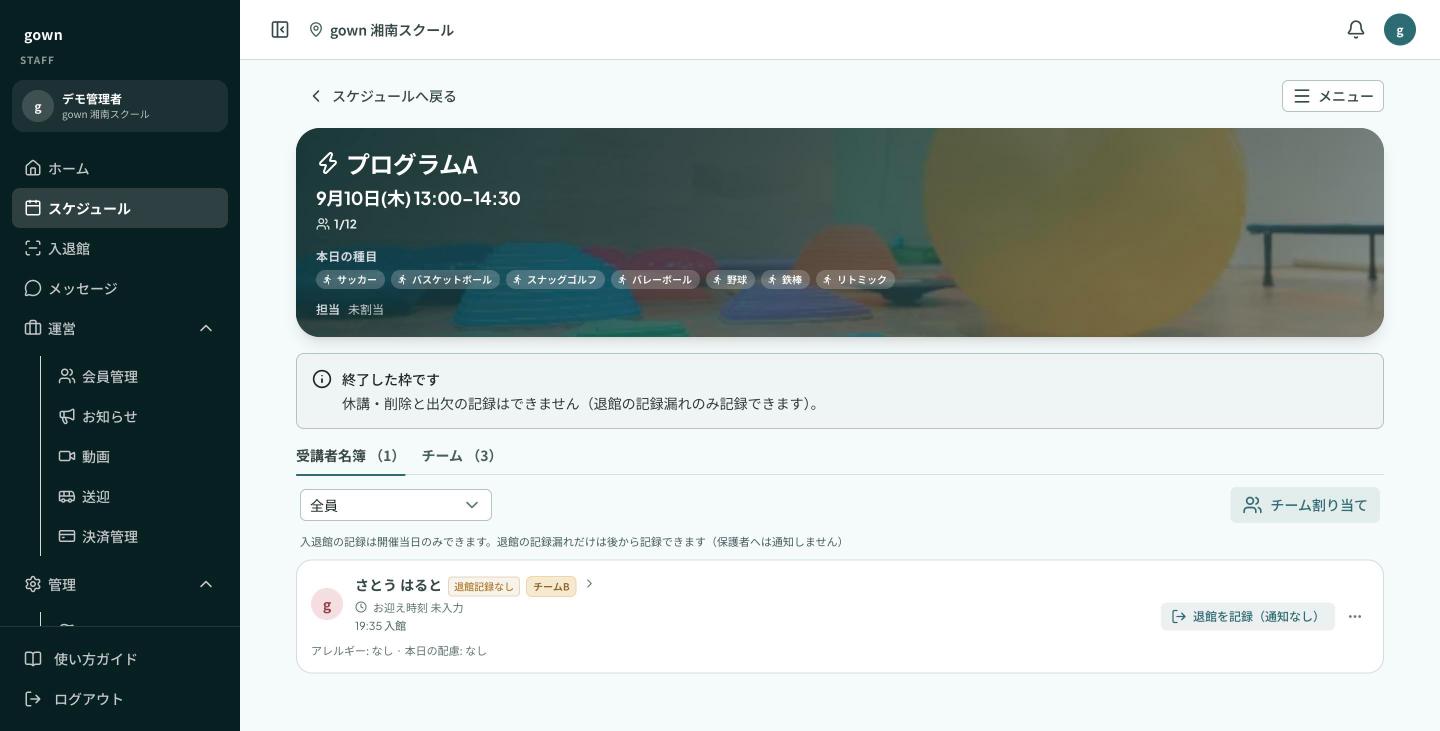Open お知らせ page
Image resolution: width=1440 pixels, height=731 pixels.
(x=138, y=416)
